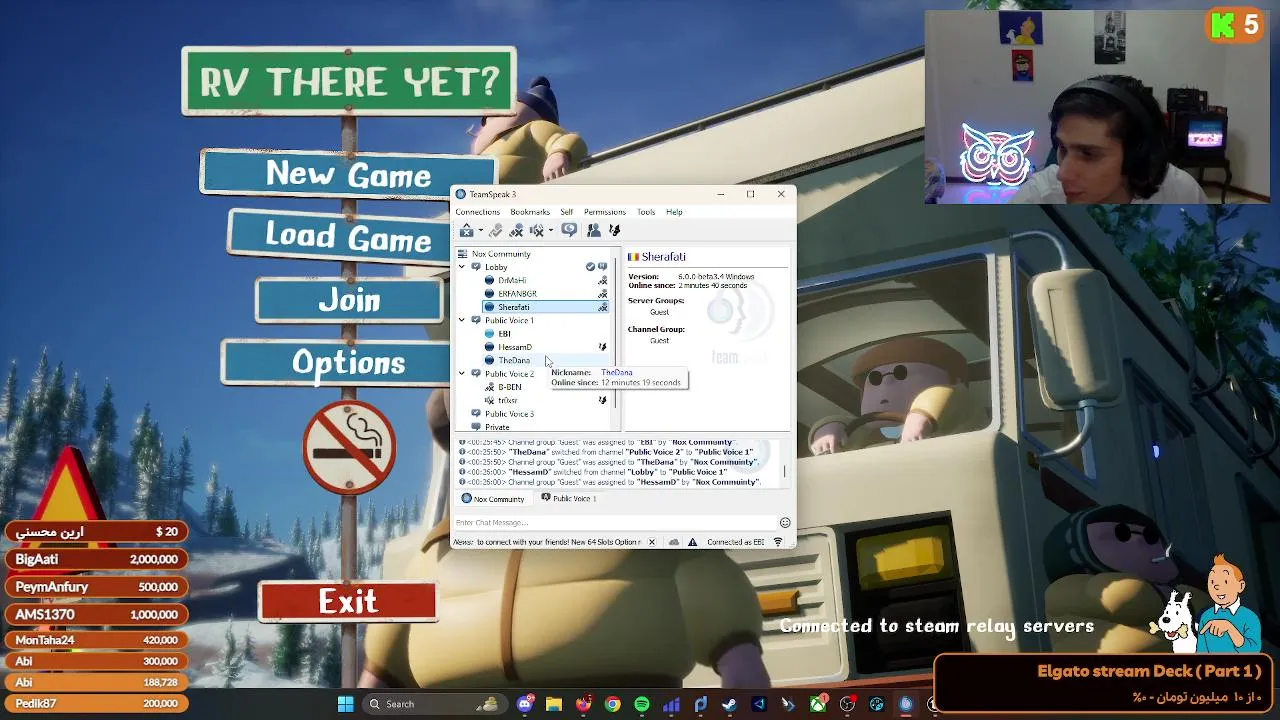
Task: Toggle mute microphone in TeamSpeak toolbar
Action: pyautogui.click(x=516, y=231)
